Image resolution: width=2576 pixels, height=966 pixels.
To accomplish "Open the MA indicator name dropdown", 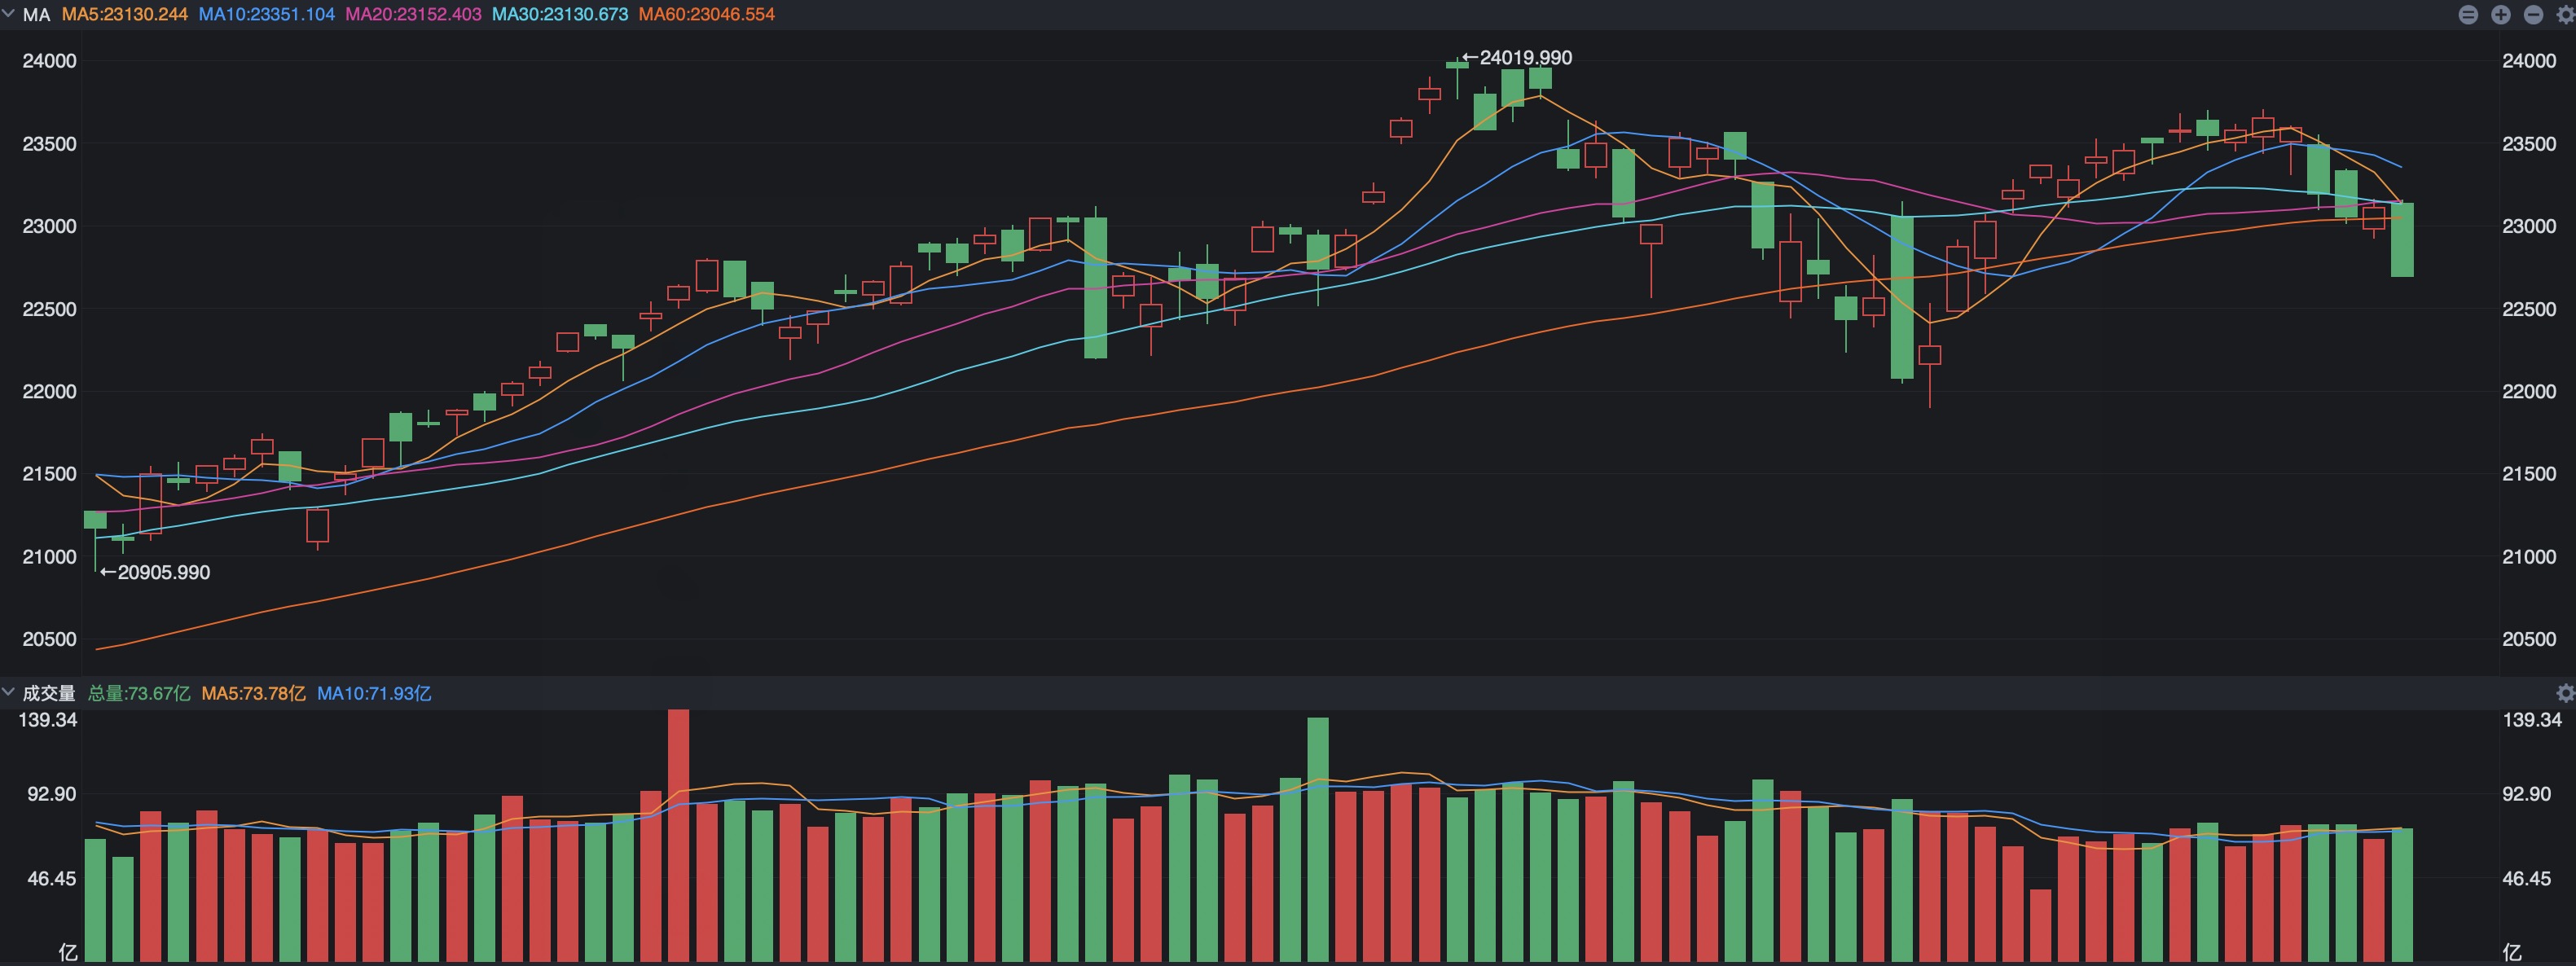I will click(36, 14).
